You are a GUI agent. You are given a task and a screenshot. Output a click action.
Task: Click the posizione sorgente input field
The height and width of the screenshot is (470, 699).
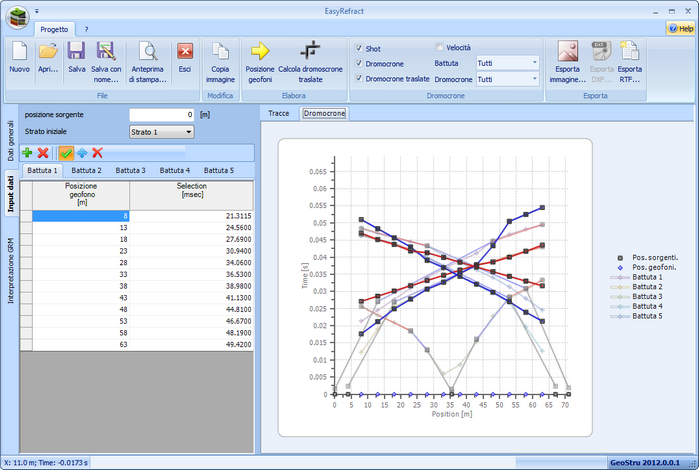[x=162, y=115]
